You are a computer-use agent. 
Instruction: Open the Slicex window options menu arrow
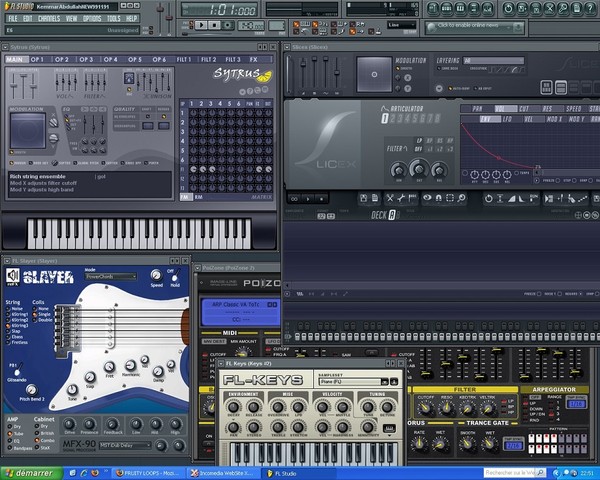[x=287, y=47]
